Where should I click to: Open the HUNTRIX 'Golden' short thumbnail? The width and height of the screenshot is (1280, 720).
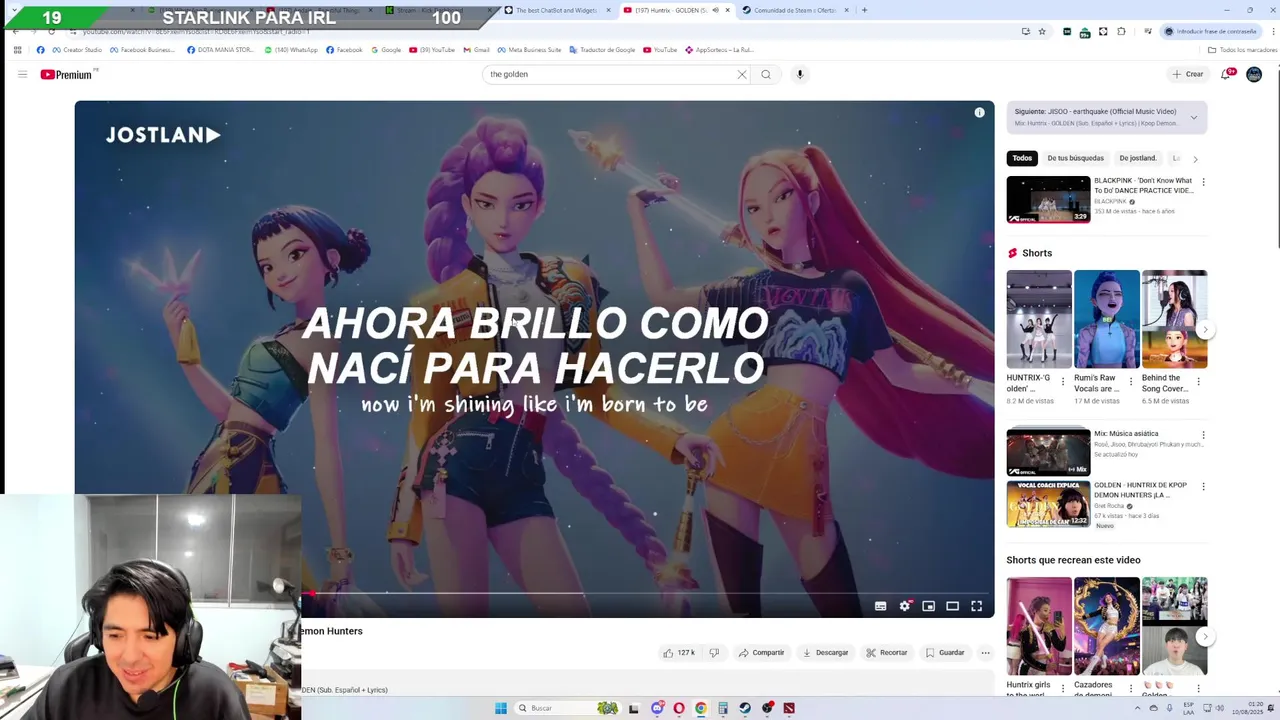click(x=1039, y=319)
